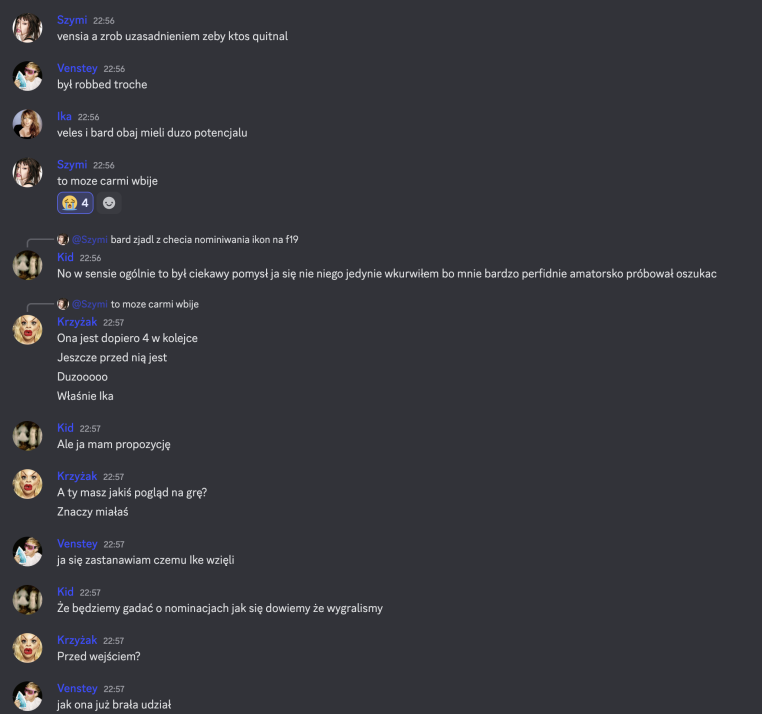Toggle the crying emoji reaction with count 4
Viewport: 762px width, 714px height.
[75, 203]
